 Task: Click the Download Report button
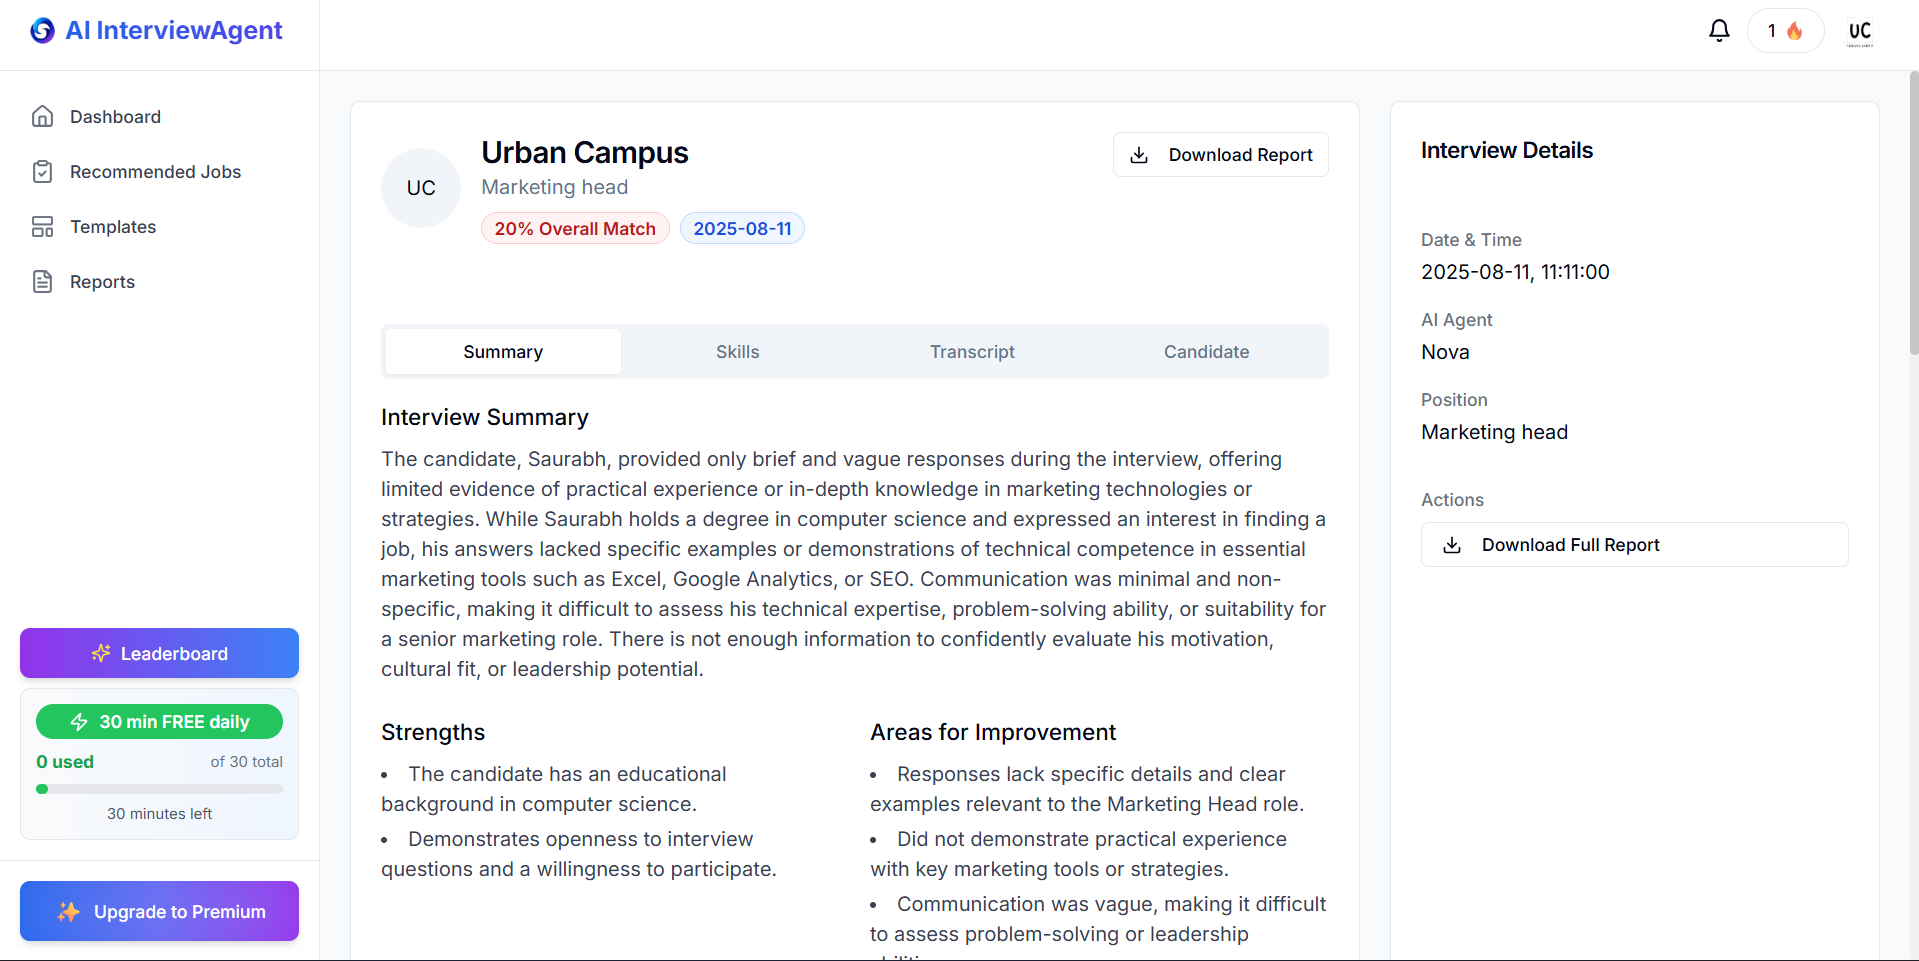pos(1220,155)
